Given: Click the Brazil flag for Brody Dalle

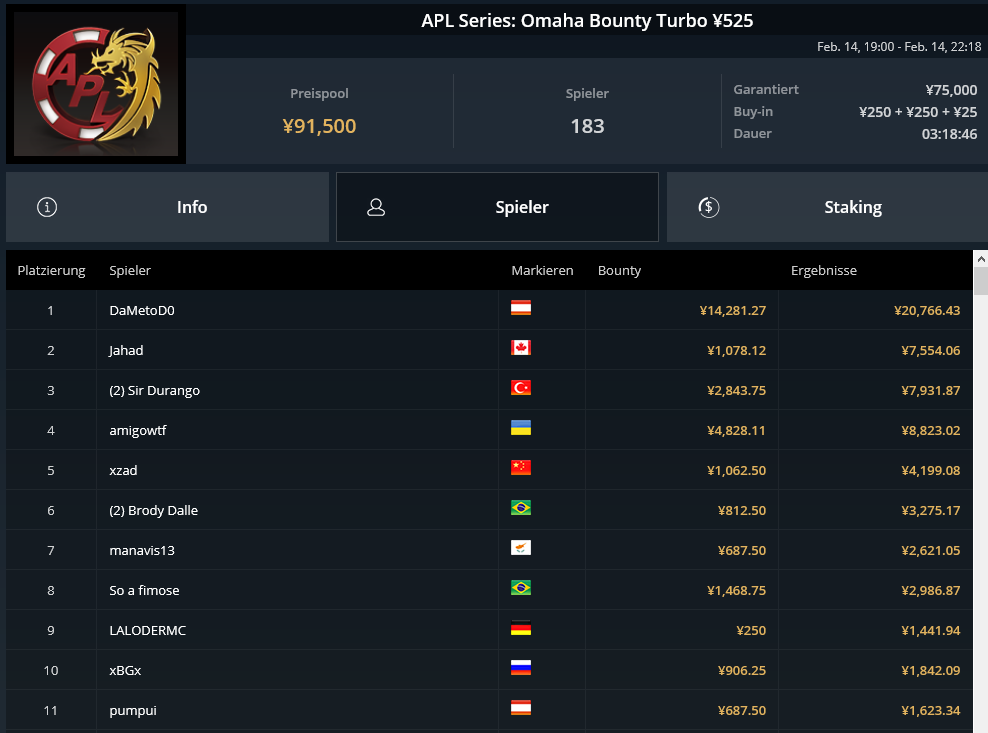Looking at the screenshot, I should [520, 508].
